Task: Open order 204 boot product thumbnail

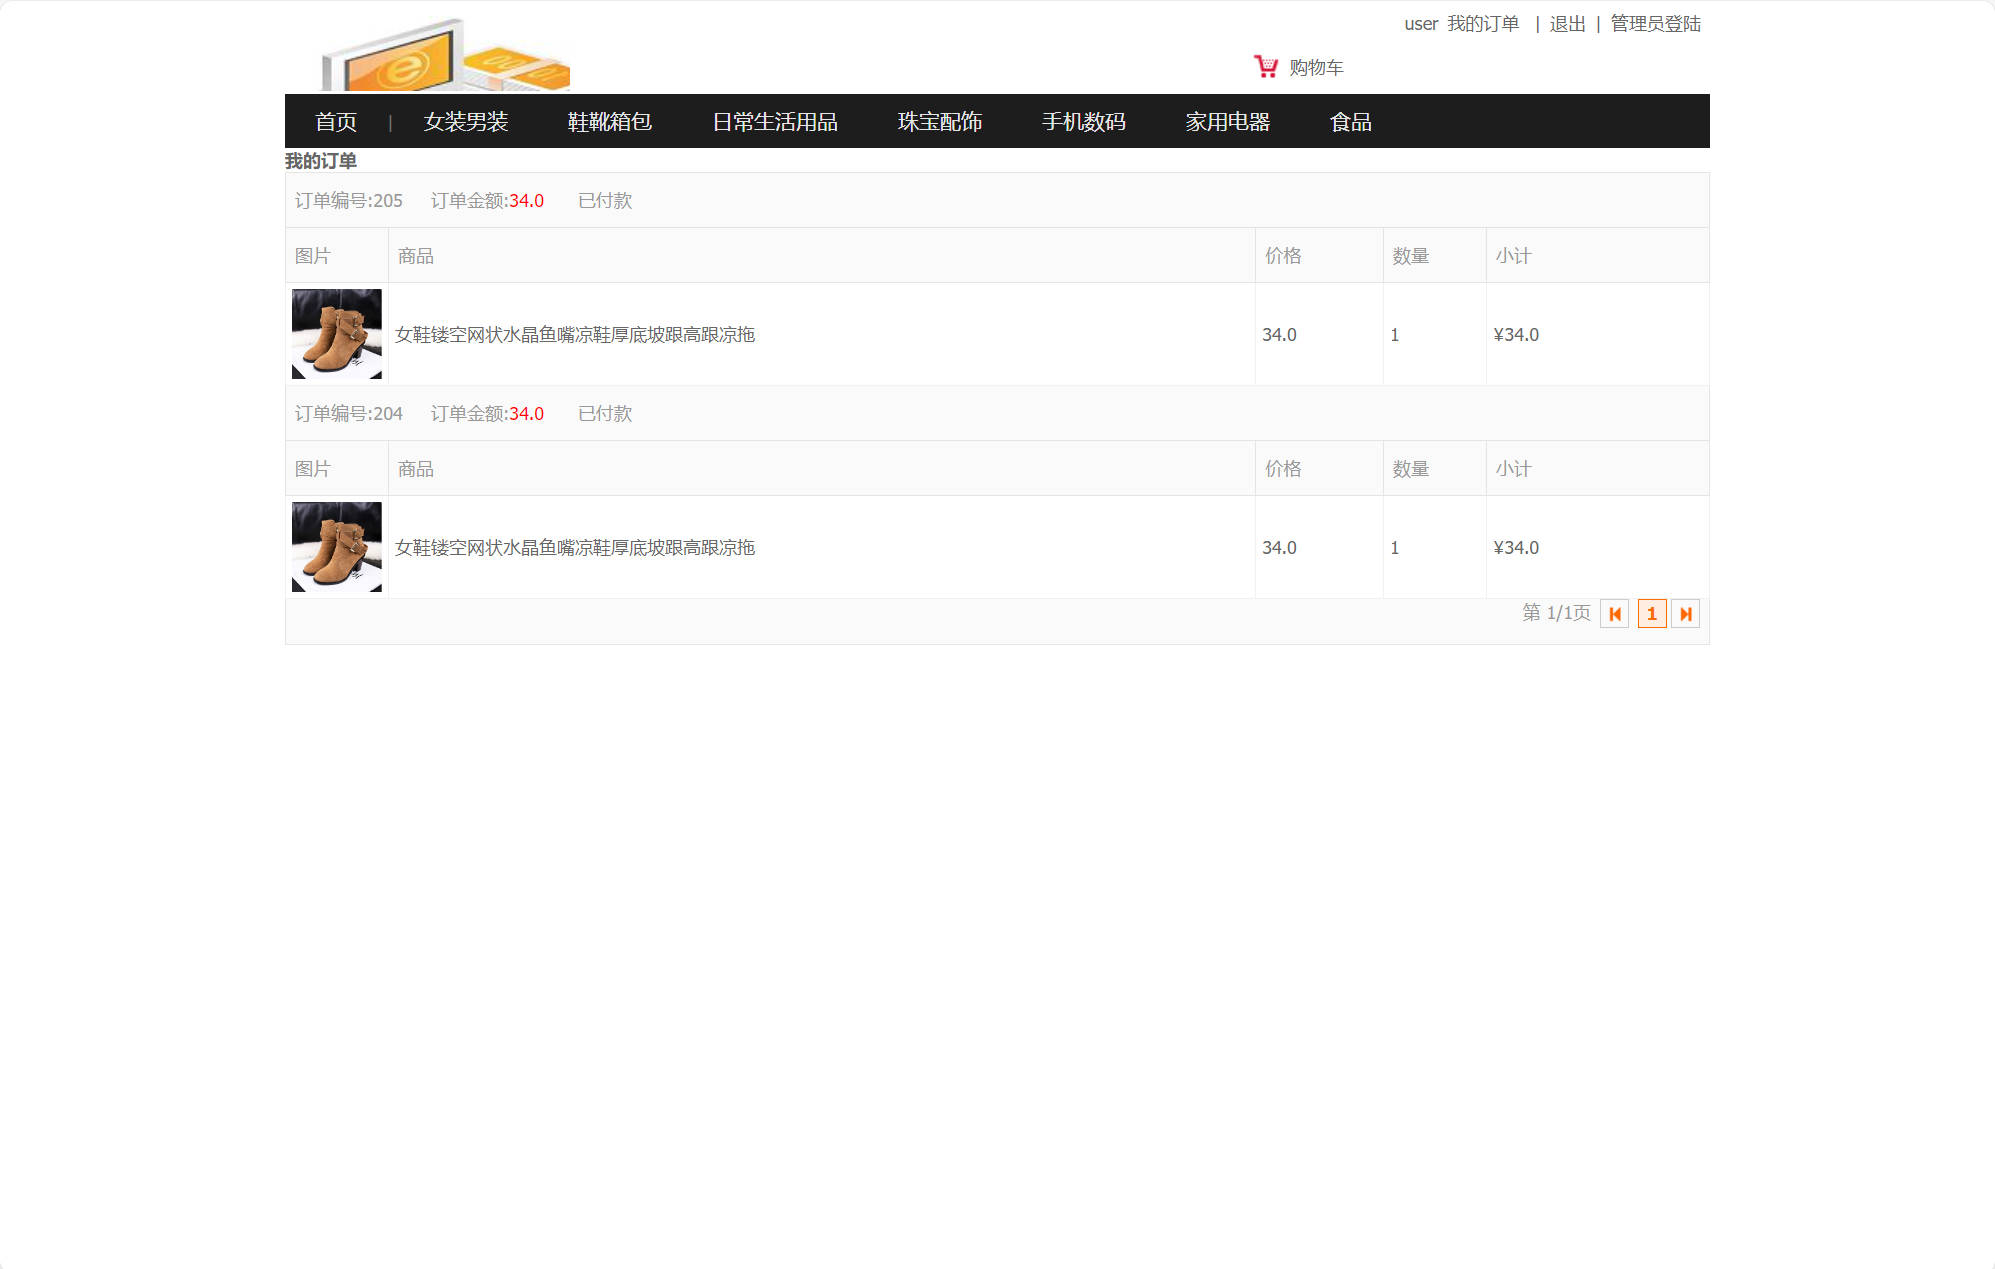Action: (x=336, y=547)
